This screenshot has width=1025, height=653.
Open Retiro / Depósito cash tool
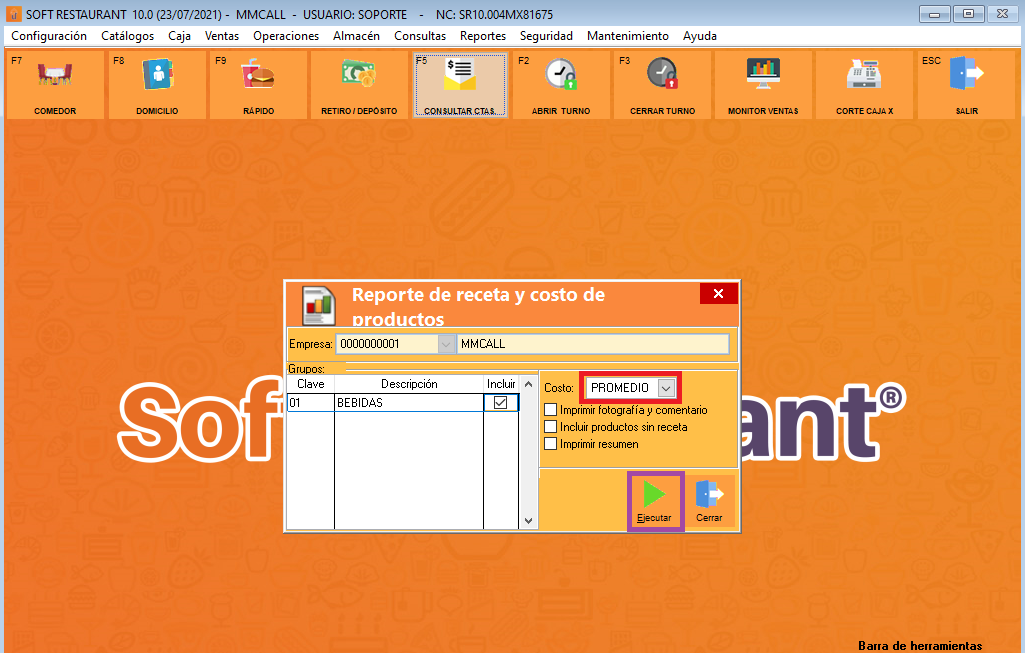click(x=359, y=85)
